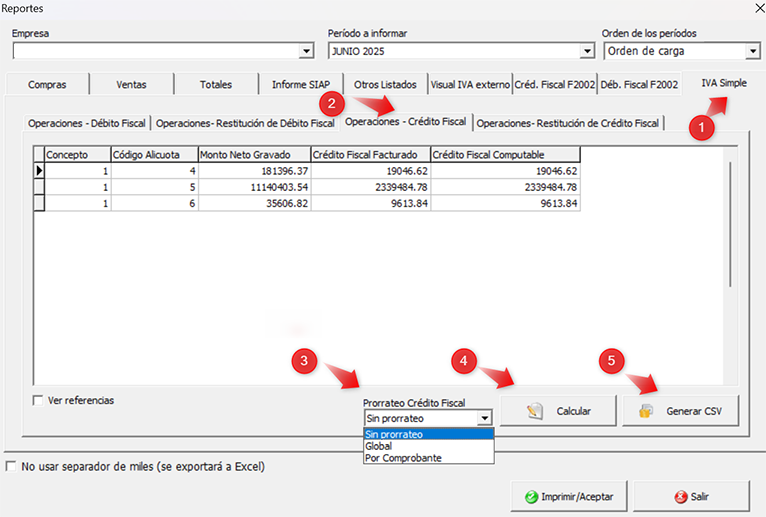Open the Orden de los períodos dropdown
This screenshot has height=517, width=766.
752,51
